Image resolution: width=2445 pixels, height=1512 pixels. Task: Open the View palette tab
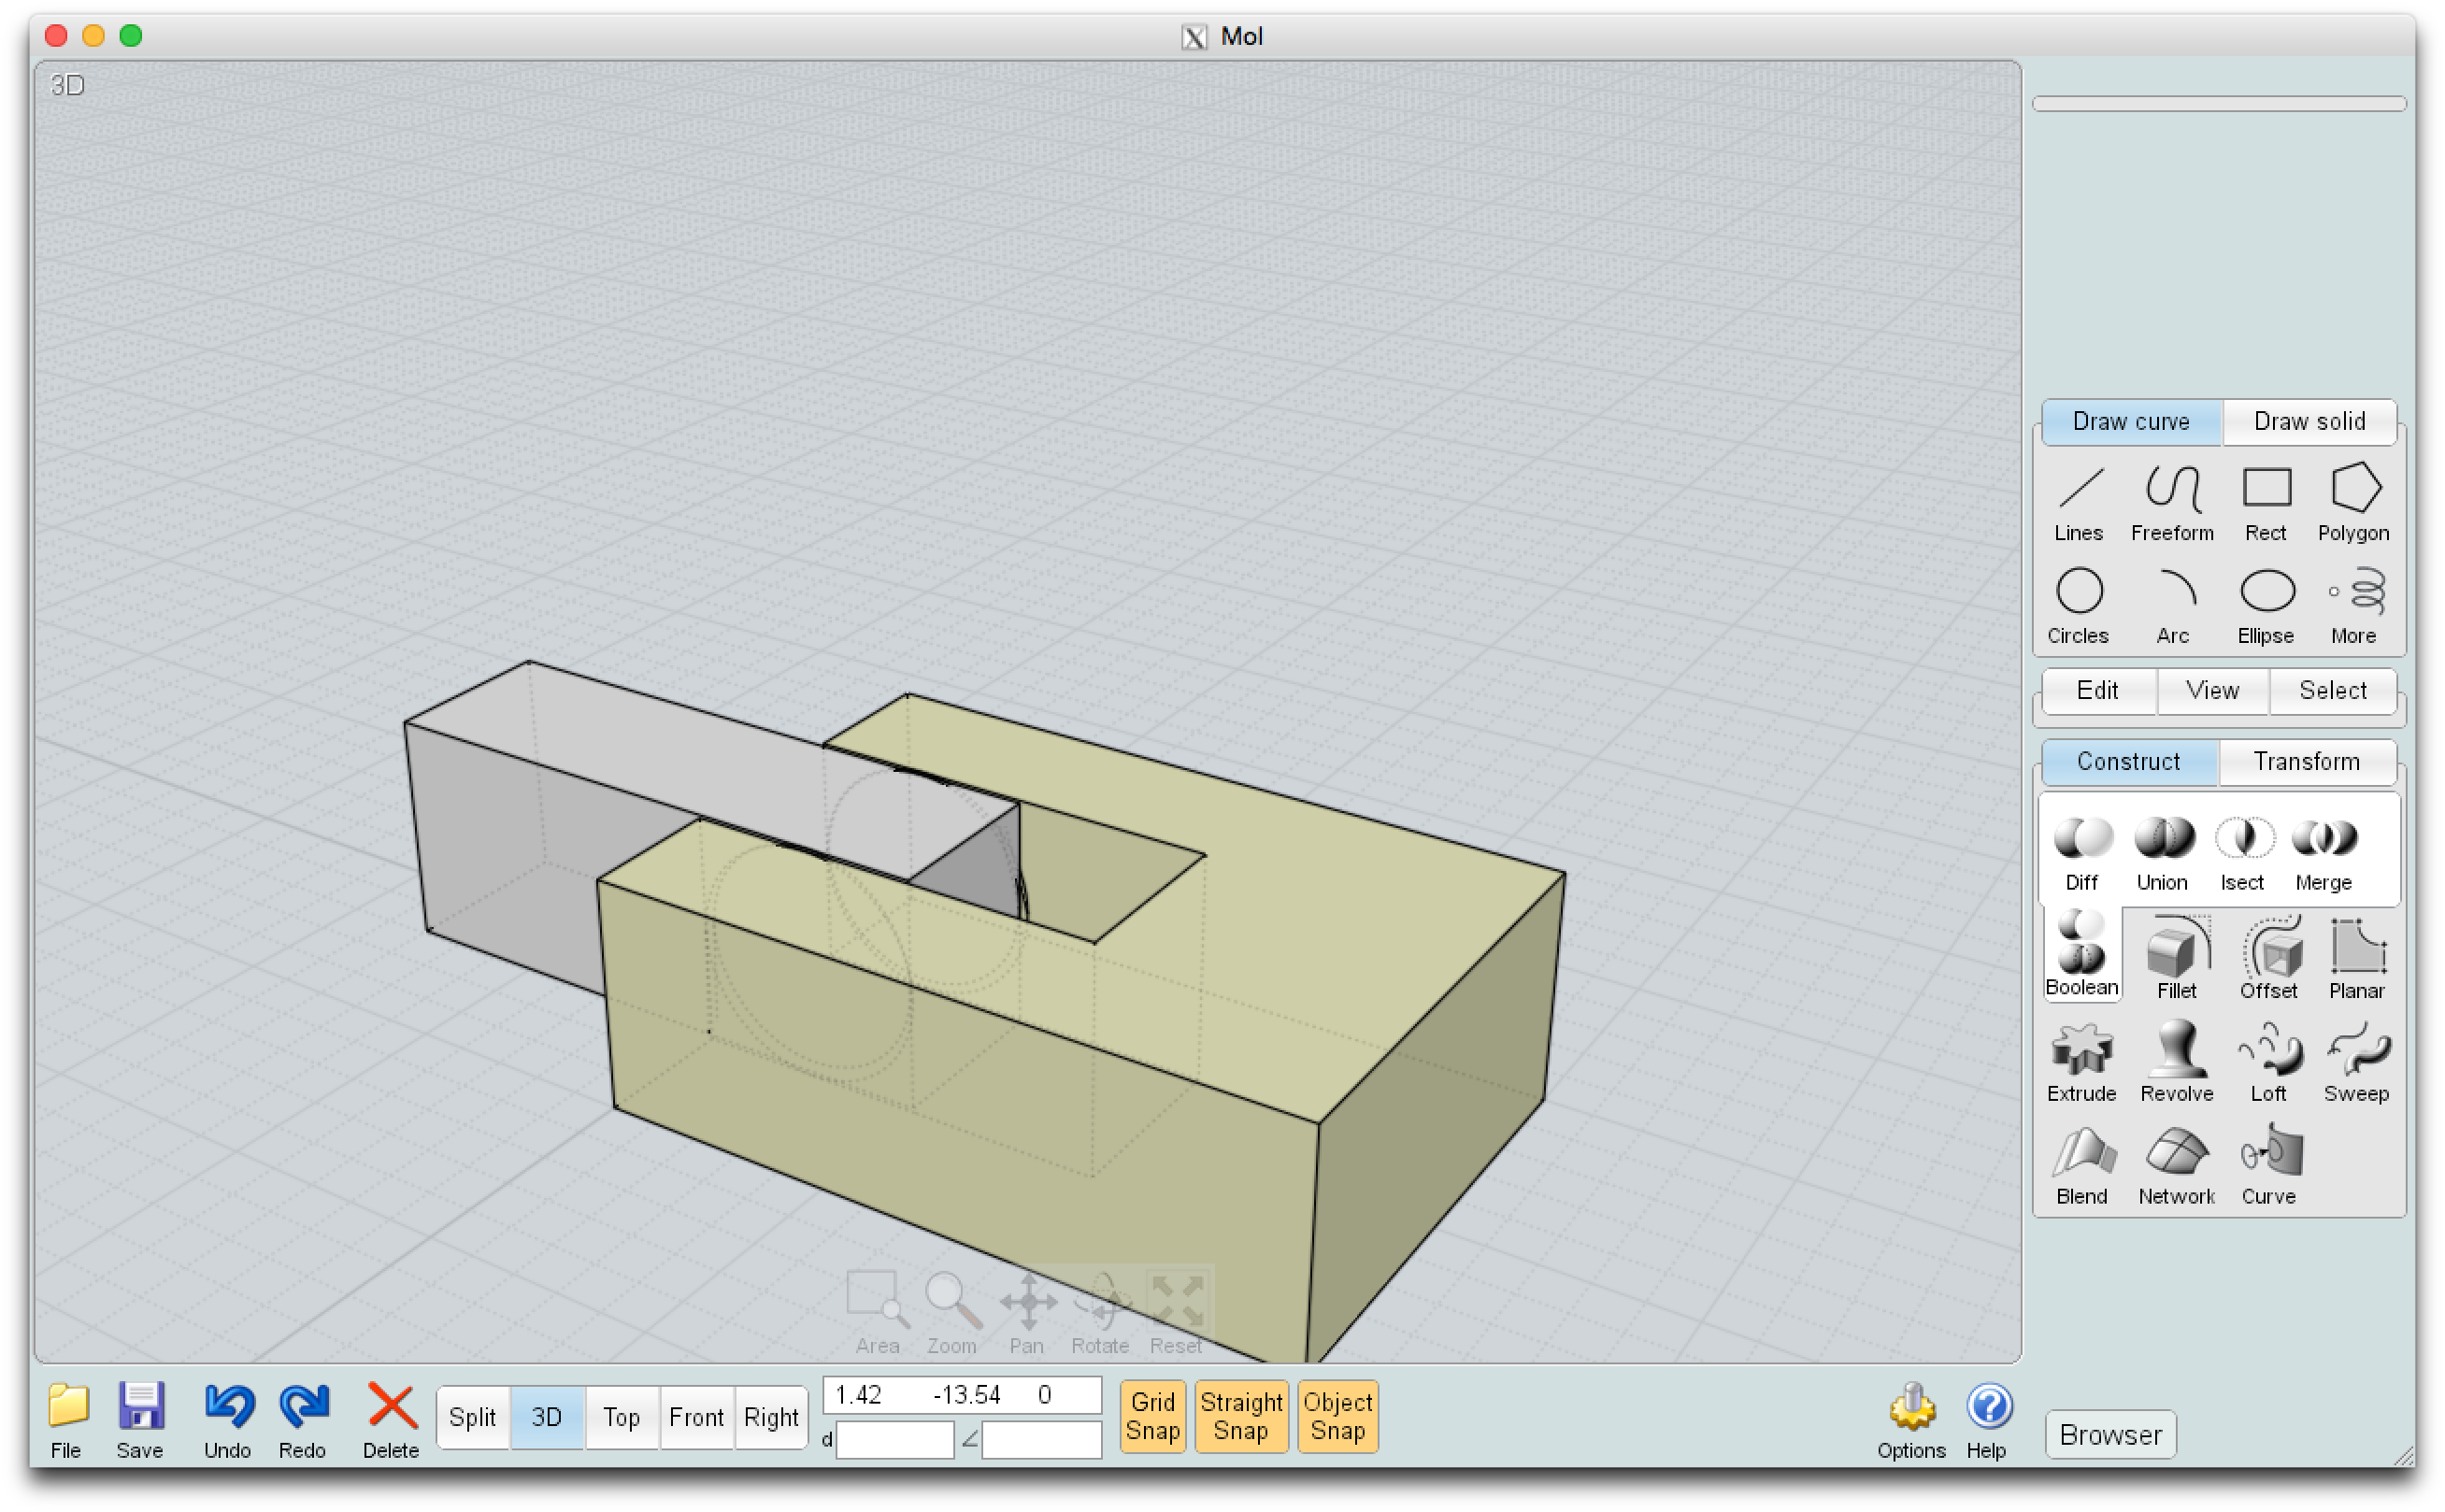click(x=2212, y=690)
